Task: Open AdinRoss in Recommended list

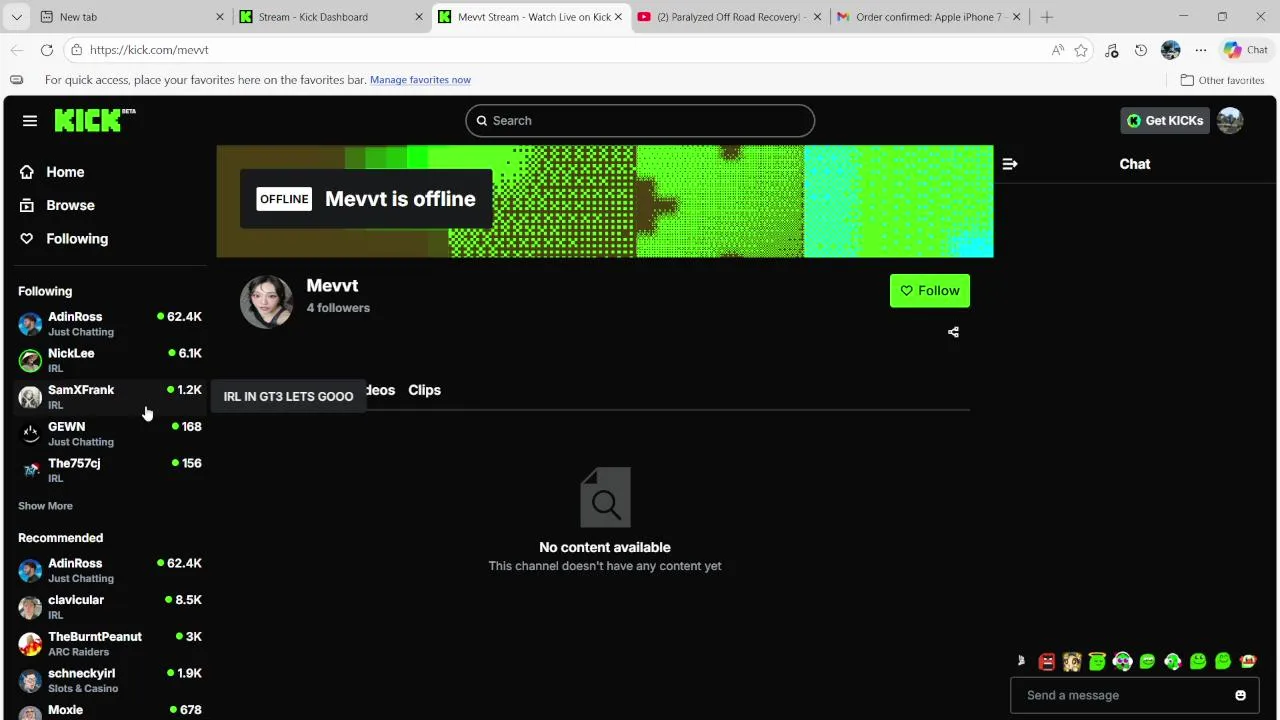Action: click(x=110, y=570)
